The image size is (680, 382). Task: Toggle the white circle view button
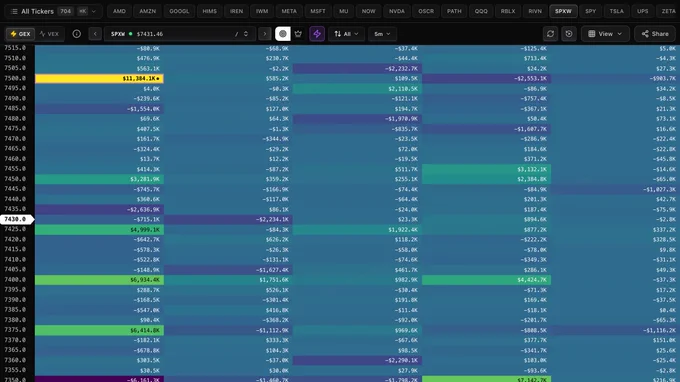(283, 34)
